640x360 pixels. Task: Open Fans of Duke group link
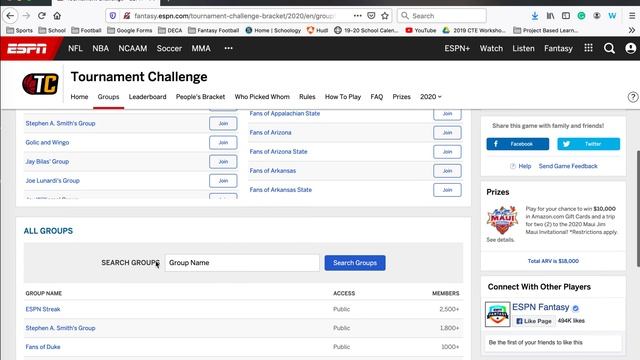pos(43,347)
